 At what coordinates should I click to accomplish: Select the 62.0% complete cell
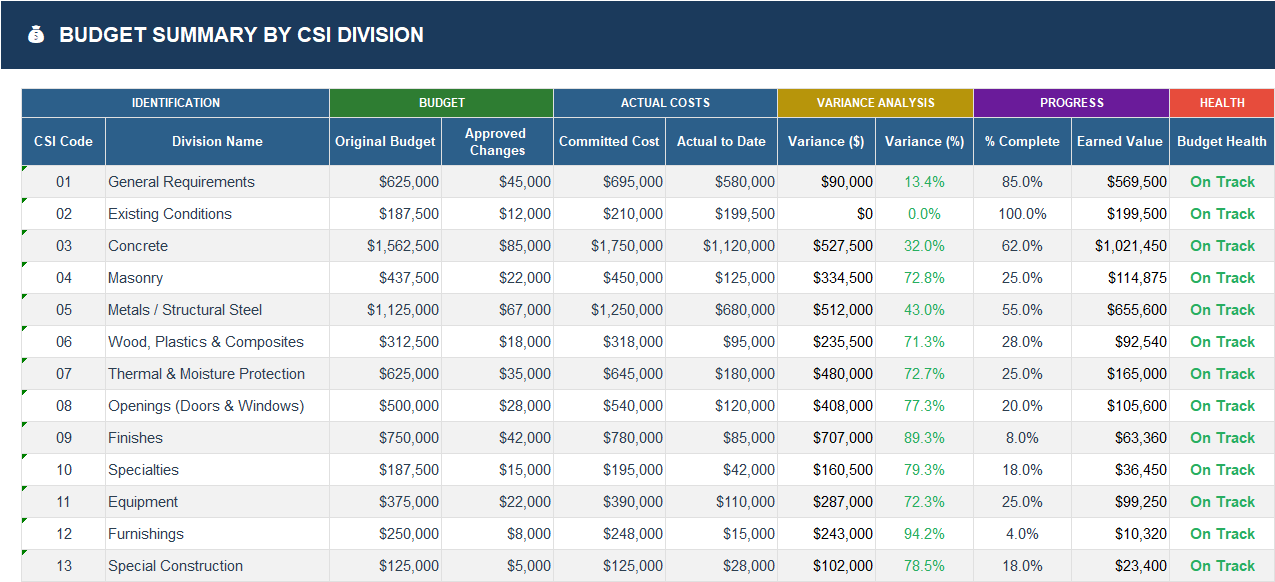[x=1022, y=246]
